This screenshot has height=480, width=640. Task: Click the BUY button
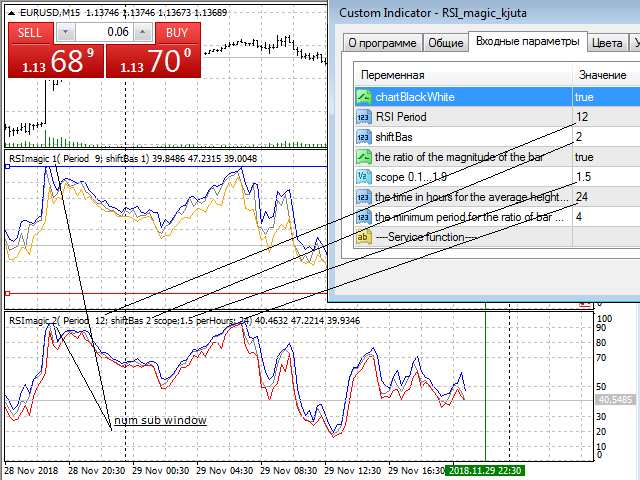(177, 33)
